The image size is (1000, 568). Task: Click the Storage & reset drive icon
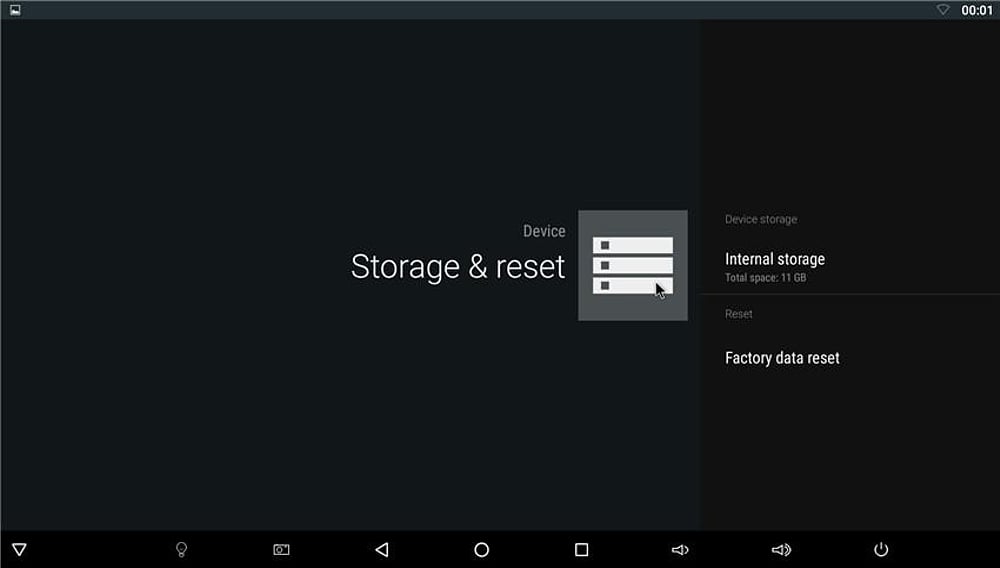click(x=632, y=265)
